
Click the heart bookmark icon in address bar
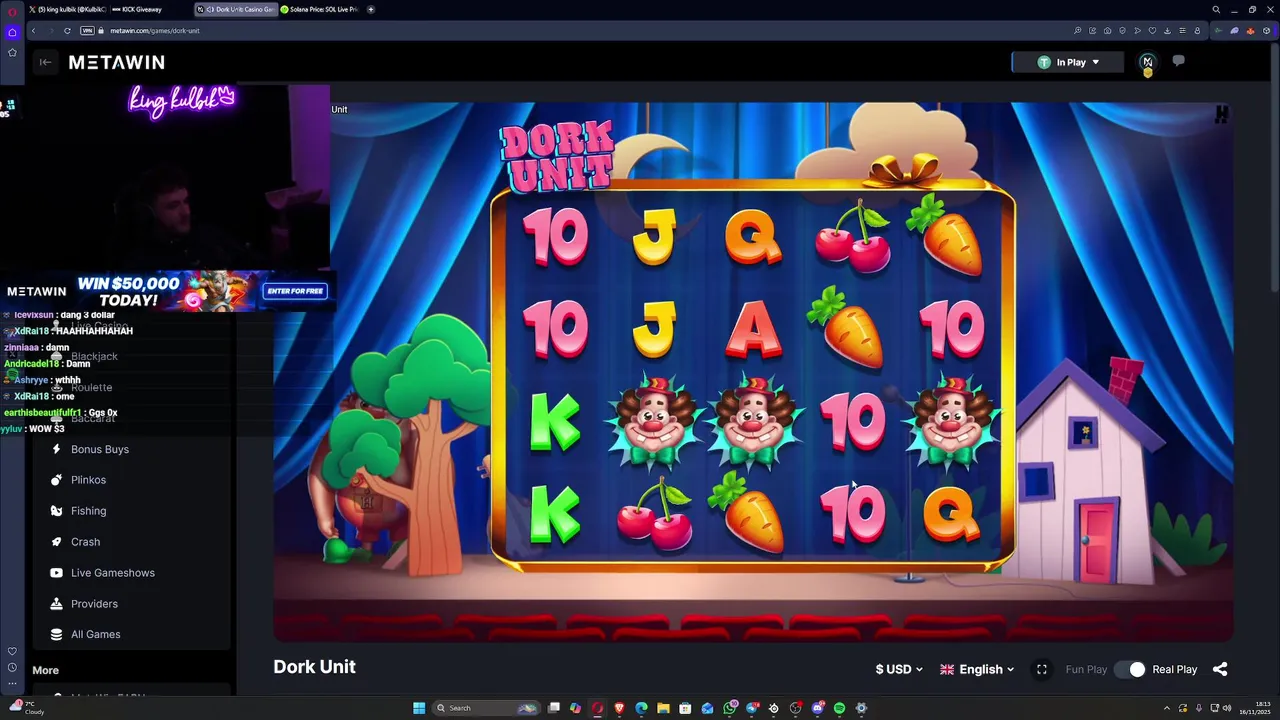(x=1152, y=30)
